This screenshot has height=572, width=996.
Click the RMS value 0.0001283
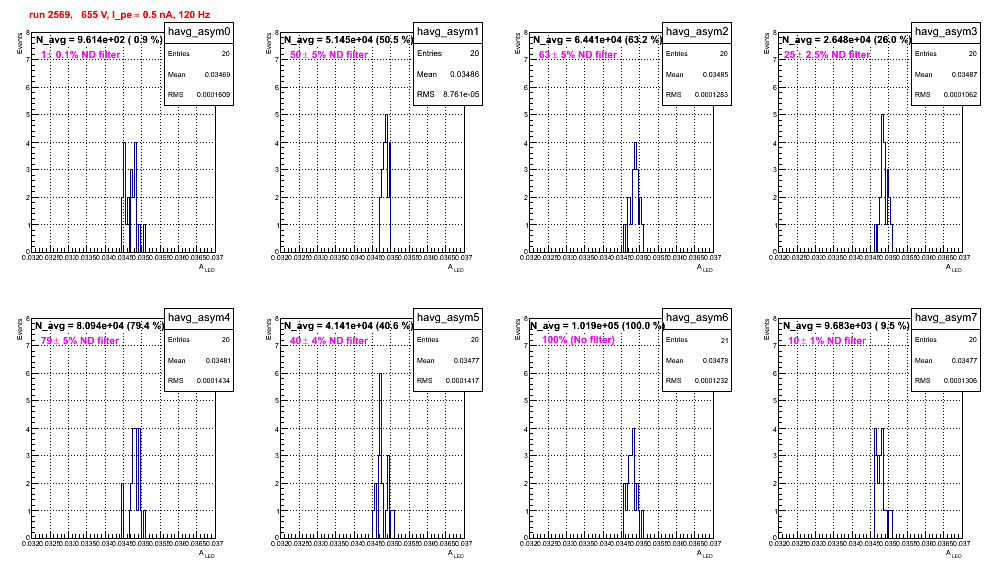click(x=711, y=95)
